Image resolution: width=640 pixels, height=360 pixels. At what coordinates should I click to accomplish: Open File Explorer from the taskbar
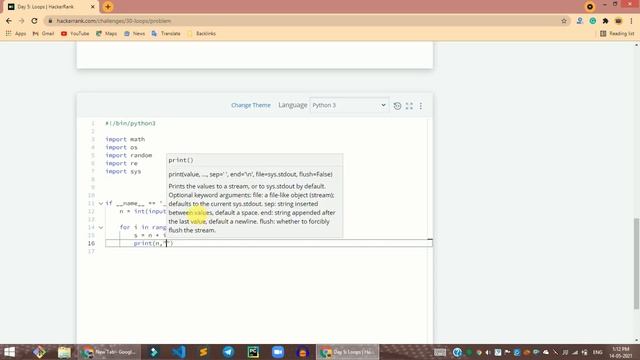[x=64, y=352]
